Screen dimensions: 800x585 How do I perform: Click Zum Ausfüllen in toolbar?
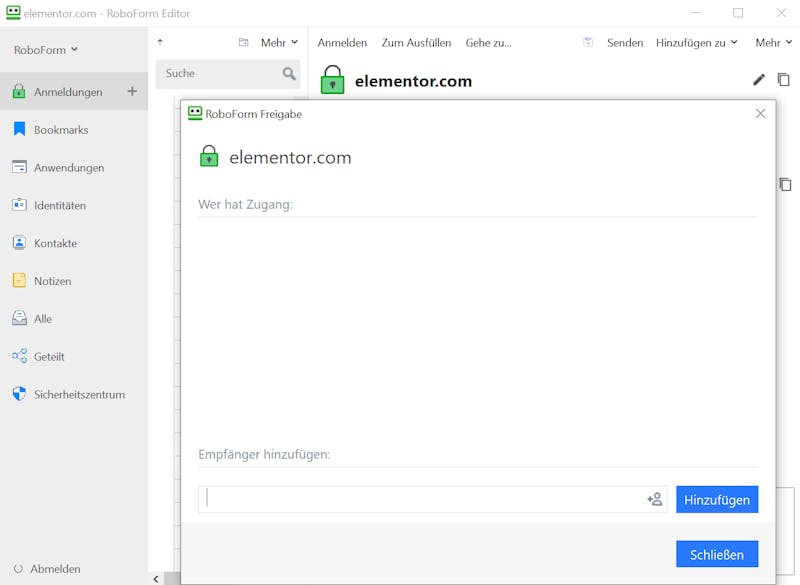(x=416, y=43)
